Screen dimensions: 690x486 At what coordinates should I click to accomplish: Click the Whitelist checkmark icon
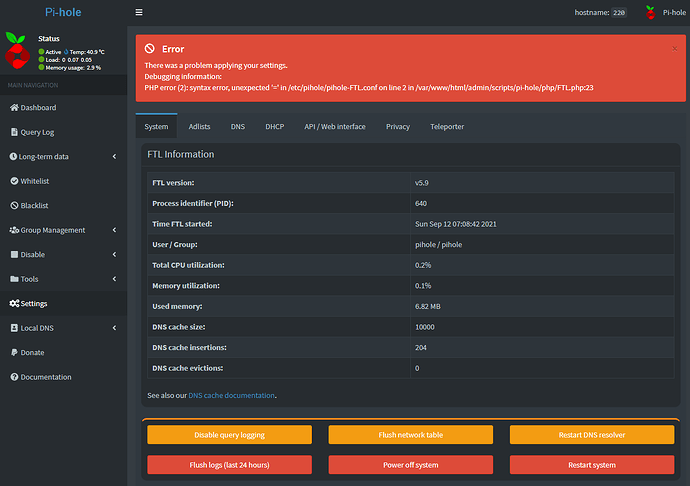pyautogui.click(x=14, y=181)
